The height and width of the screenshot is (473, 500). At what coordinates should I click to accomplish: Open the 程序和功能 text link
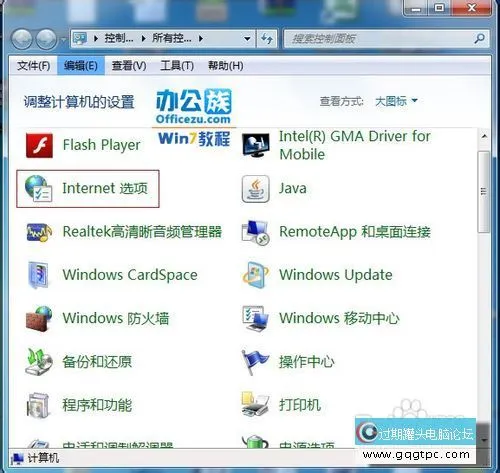(x=97, y=405)
